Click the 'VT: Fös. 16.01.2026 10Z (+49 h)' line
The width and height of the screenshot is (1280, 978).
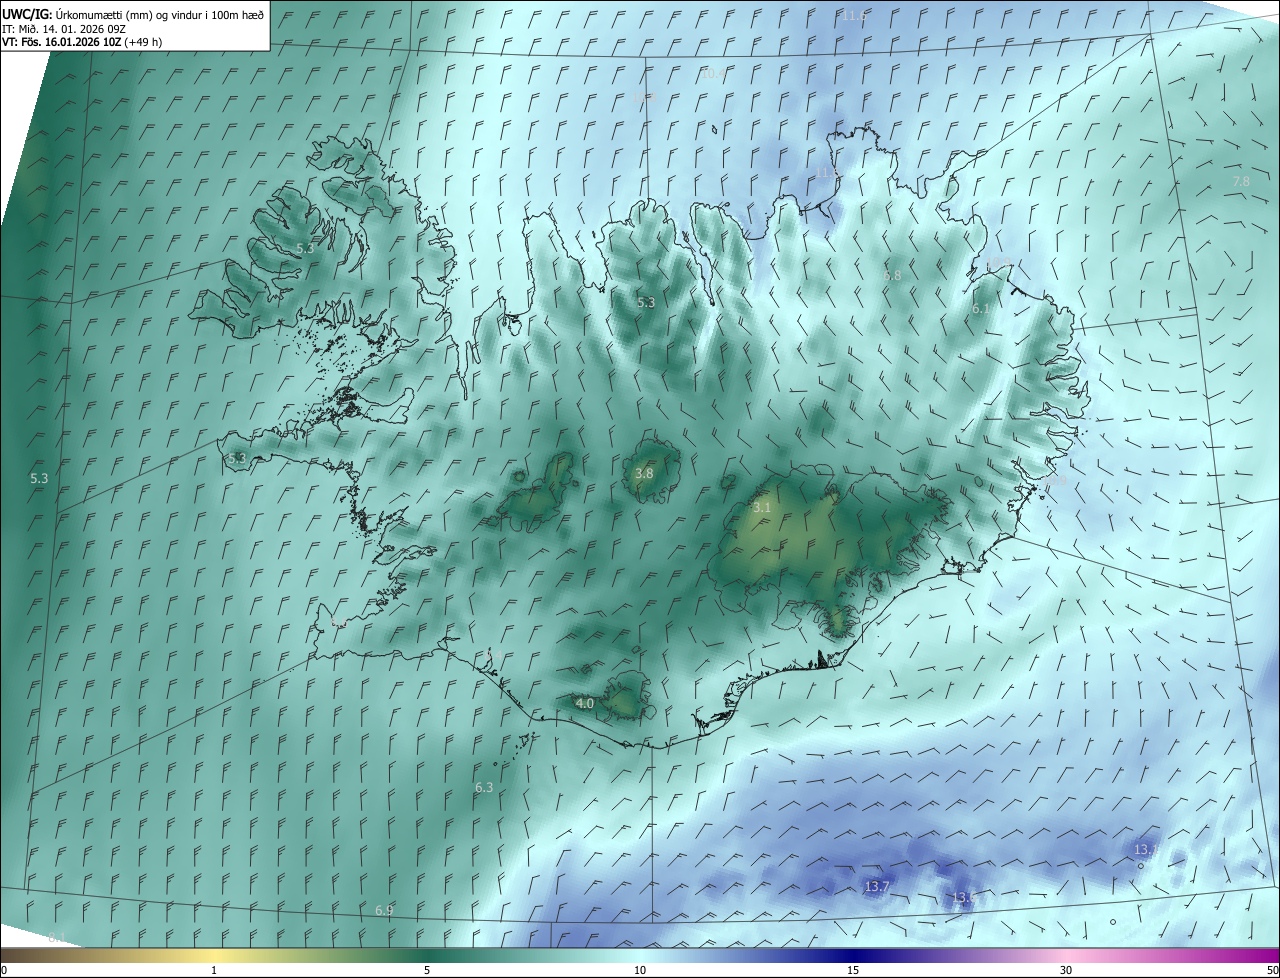pos(82,42)
